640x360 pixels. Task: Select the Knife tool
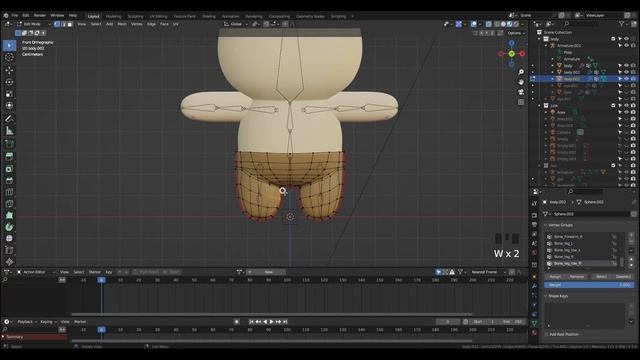point(9,204)
